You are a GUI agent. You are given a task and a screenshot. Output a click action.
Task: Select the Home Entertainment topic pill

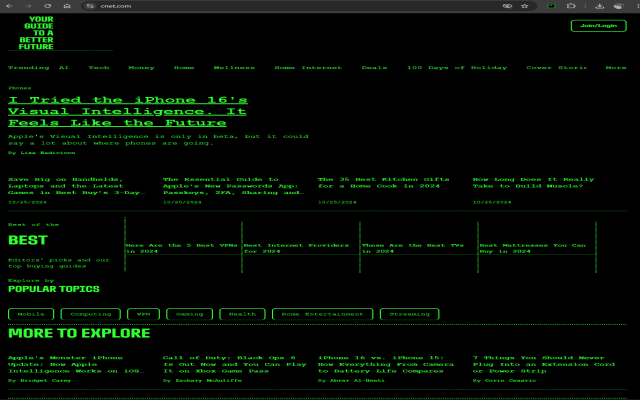(x=322, y=314)
